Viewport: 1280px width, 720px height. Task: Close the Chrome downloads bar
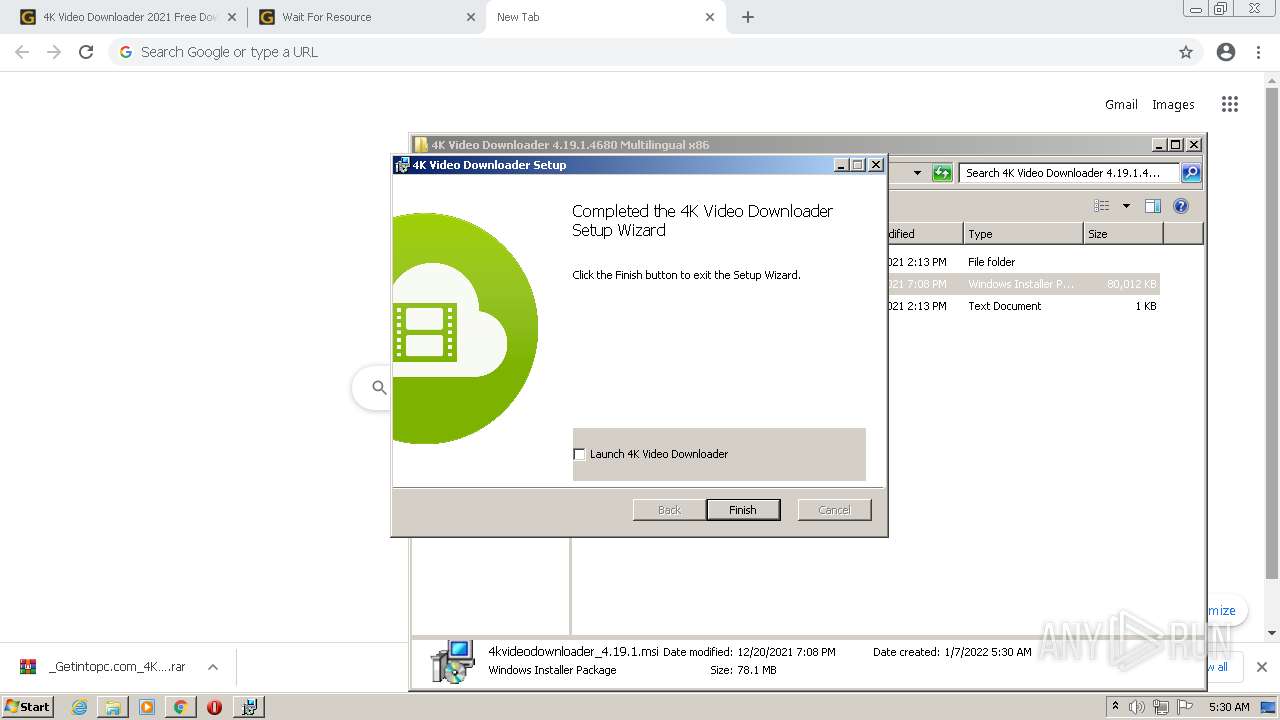click(x=1262, y=667)
